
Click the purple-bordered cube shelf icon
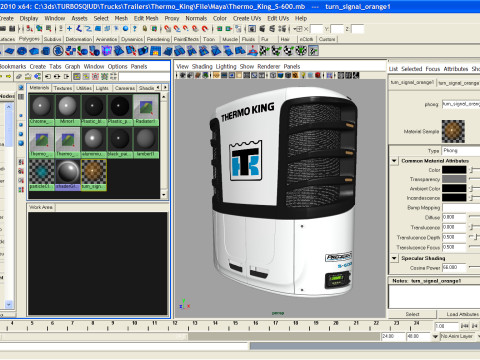107,51
